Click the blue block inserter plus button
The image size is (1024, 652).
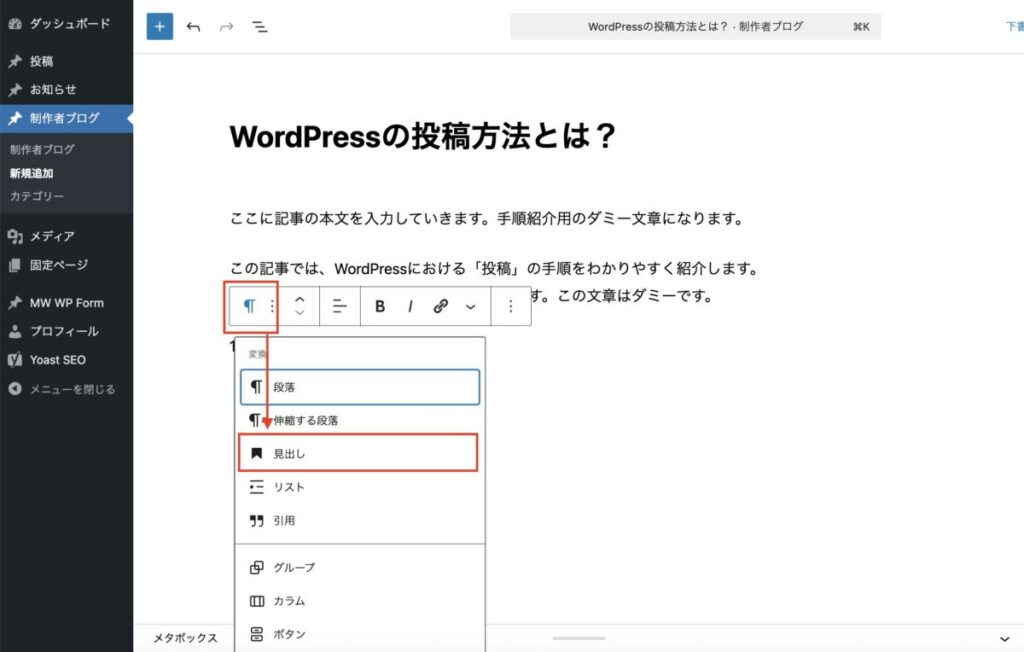[159, 27]
